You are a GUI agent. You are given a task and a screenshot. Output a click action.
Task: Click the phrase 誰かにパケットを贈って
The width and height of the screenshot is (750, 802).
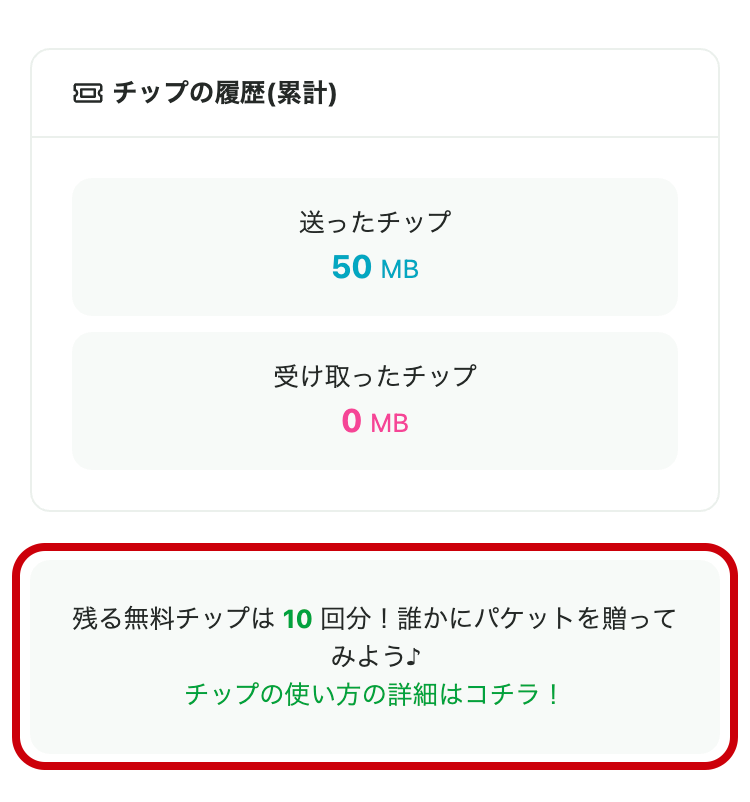[x=537, y=618]
